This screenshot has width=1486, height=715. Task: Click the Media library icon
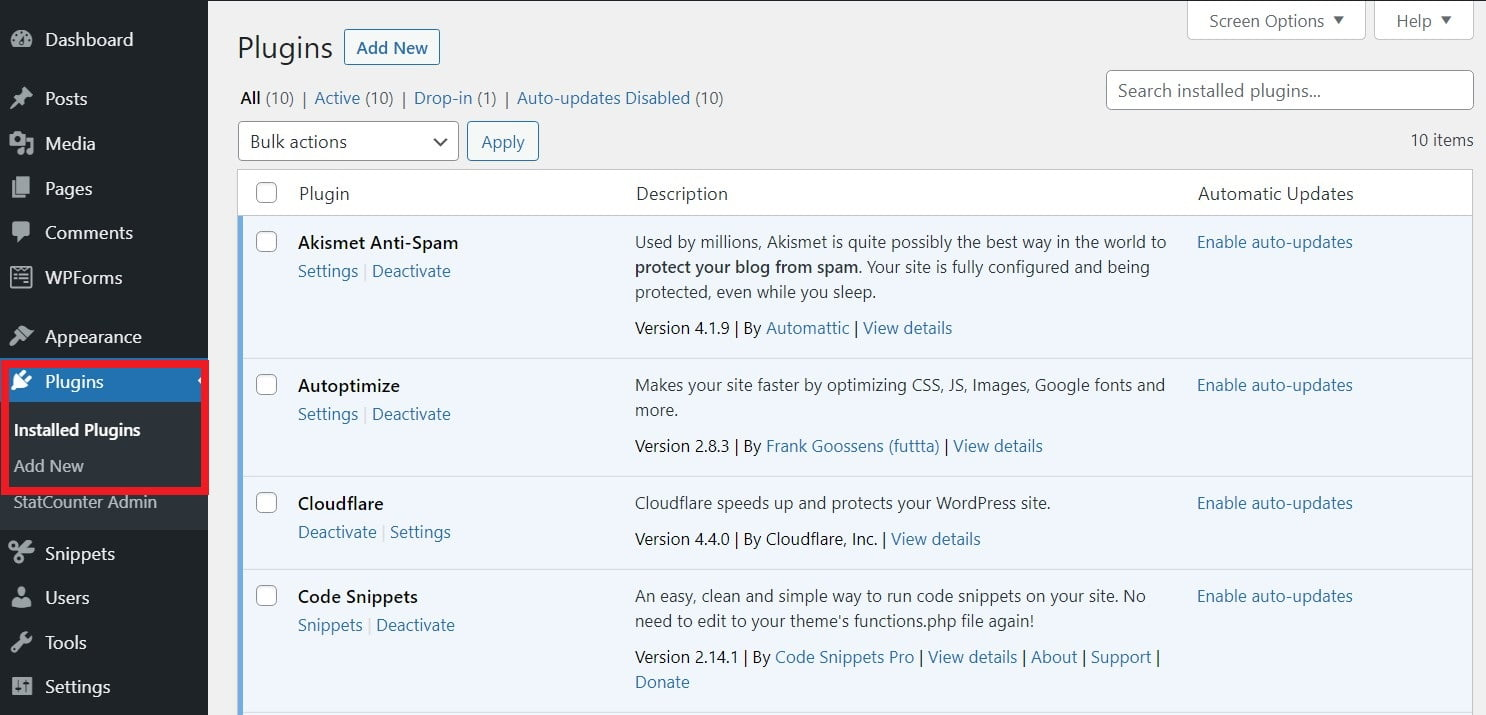pyautogui.click(x=22, y=144)
